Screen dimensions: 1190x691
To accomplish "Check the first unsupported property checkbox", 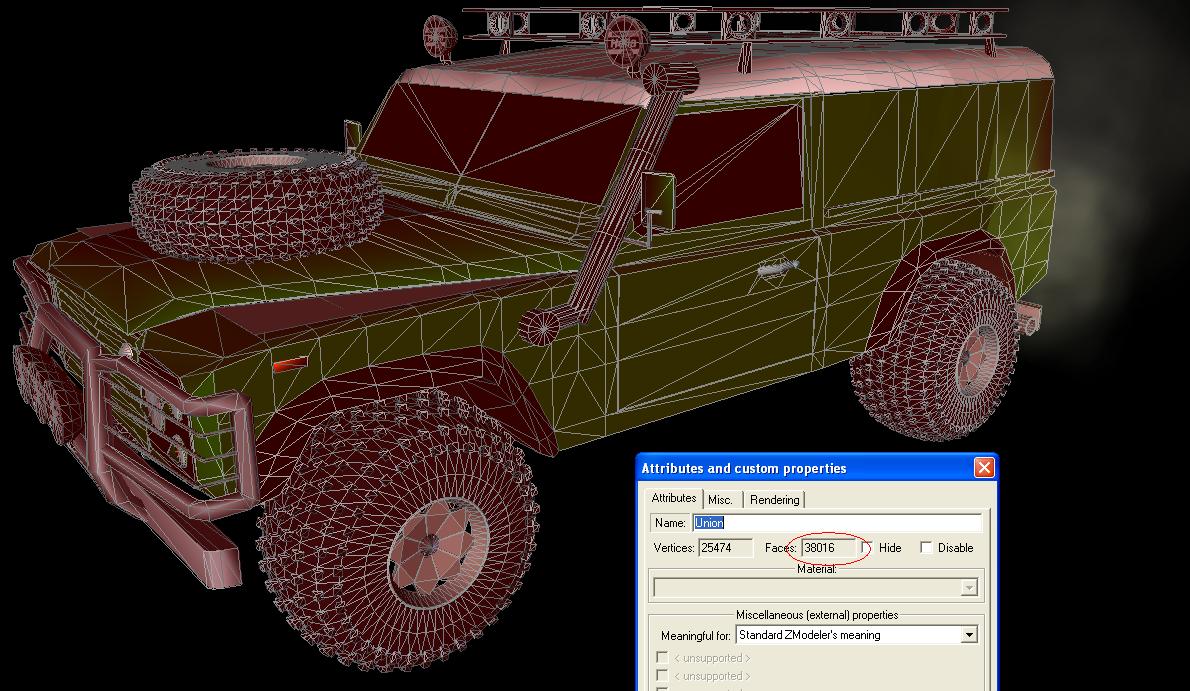I will click(x=662, y=658).
